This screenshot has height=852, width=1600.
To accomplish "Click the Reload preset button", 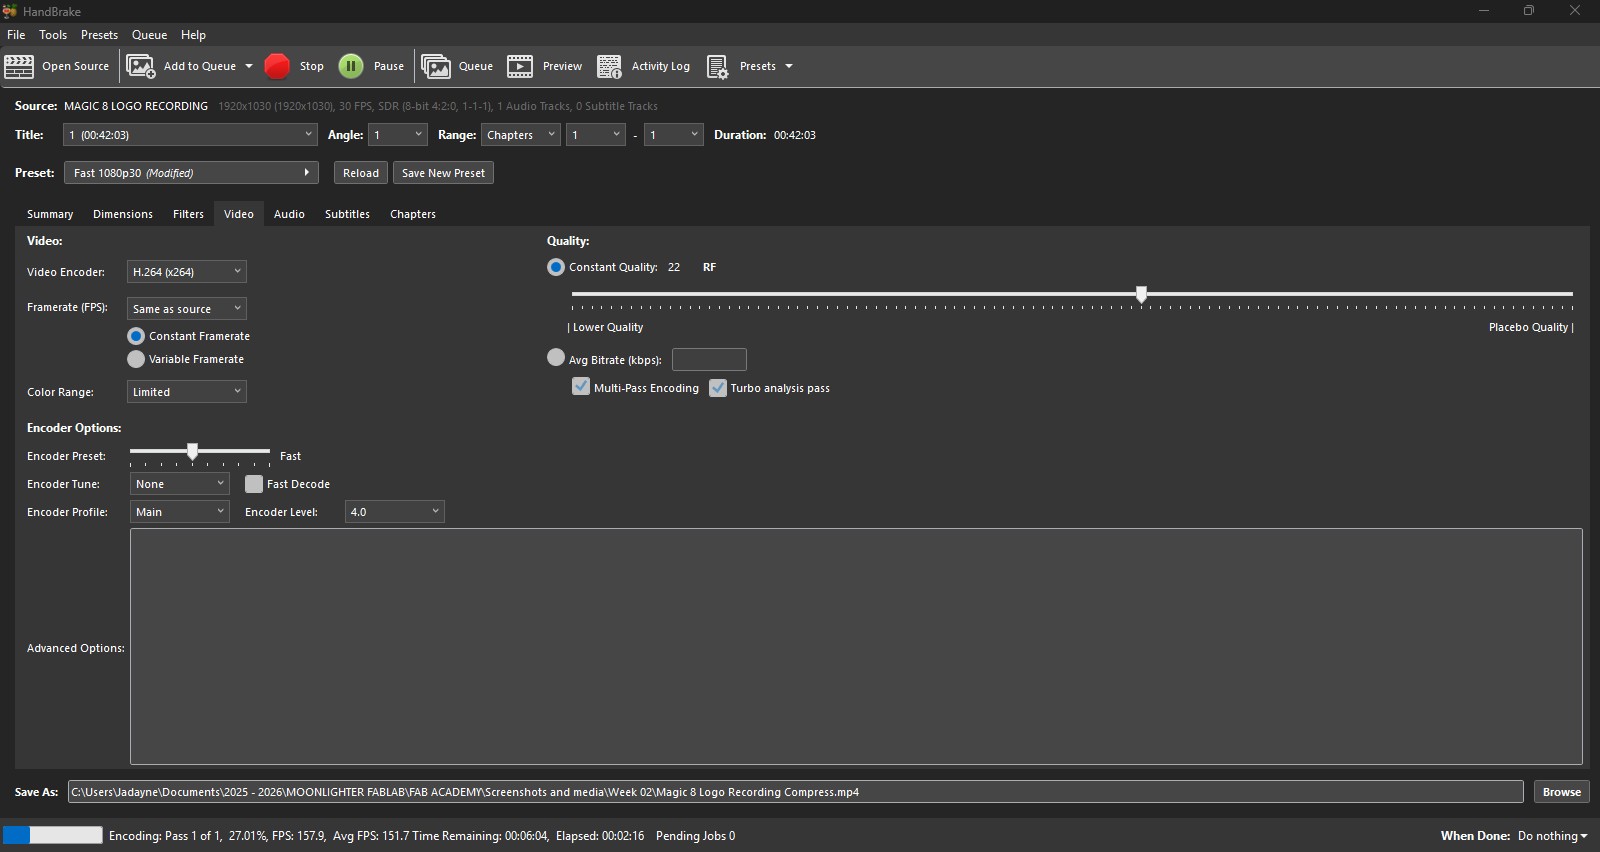I will pos(361,173).
